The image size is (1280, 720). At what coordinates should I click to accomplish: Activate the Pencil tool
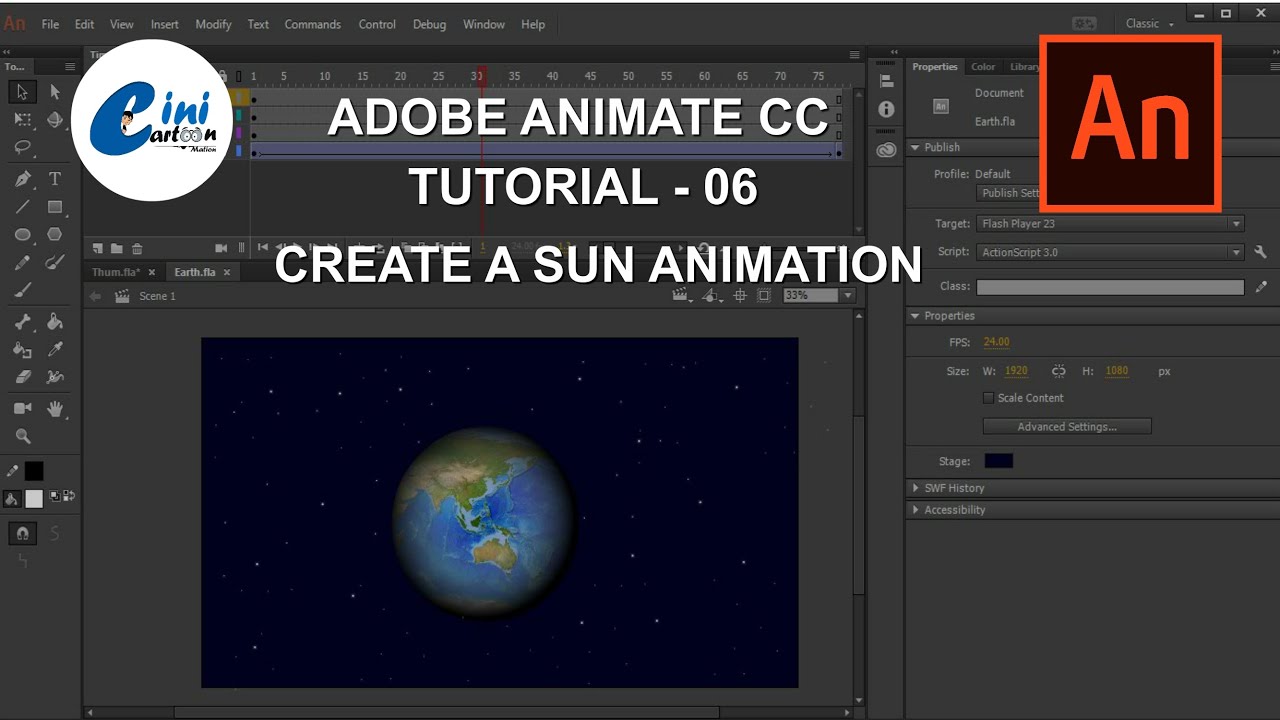[22, 263]
